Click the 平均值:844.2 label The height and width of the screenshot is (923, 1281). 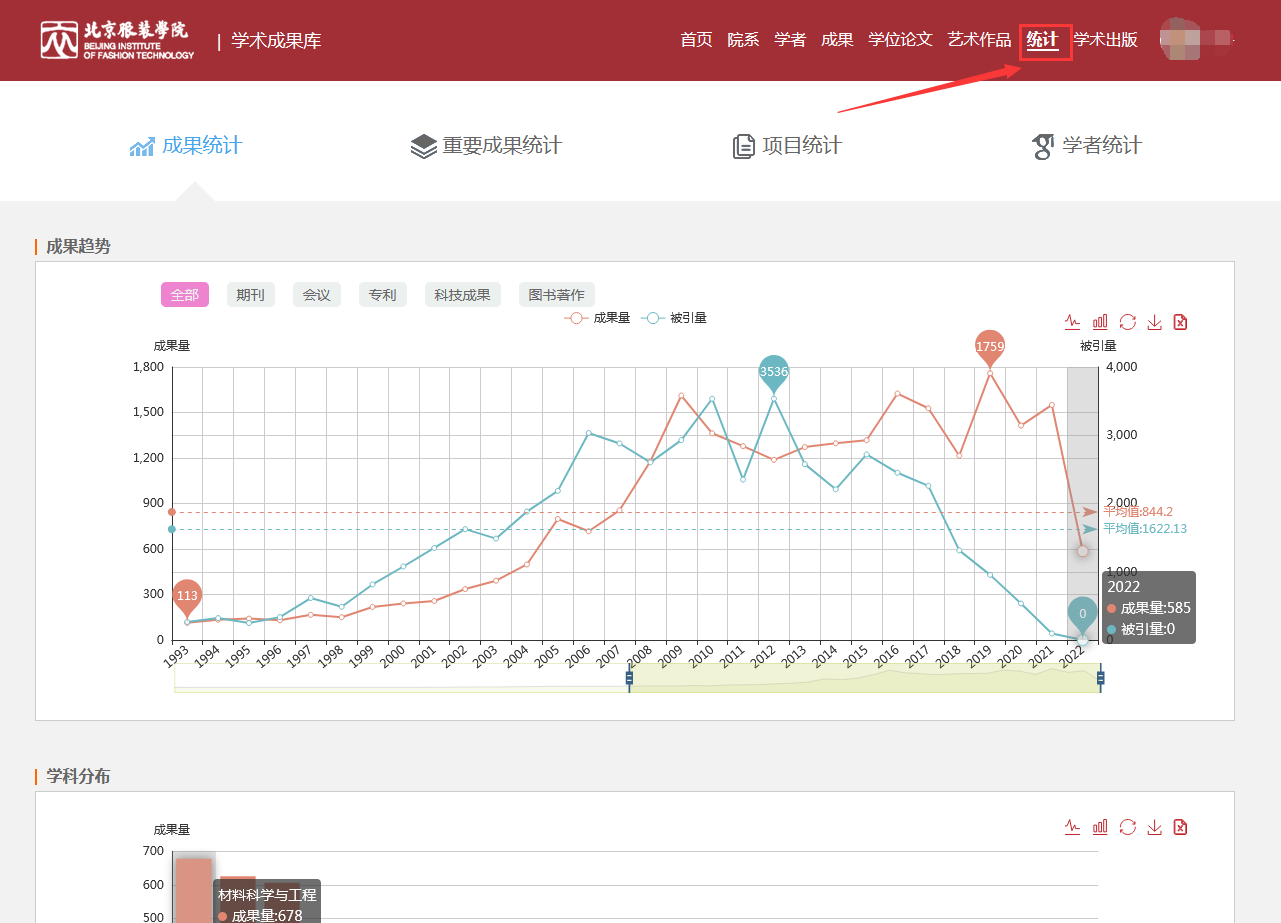pyautogui.click(x=1138, y=512)
